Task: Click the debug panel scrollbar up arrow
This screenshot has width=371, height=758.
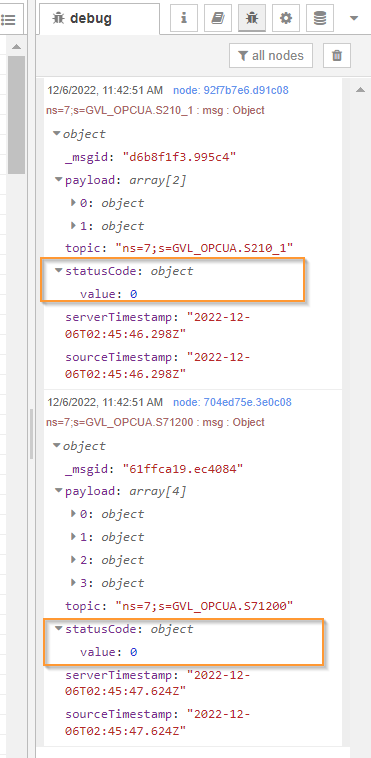Action: 360,90
